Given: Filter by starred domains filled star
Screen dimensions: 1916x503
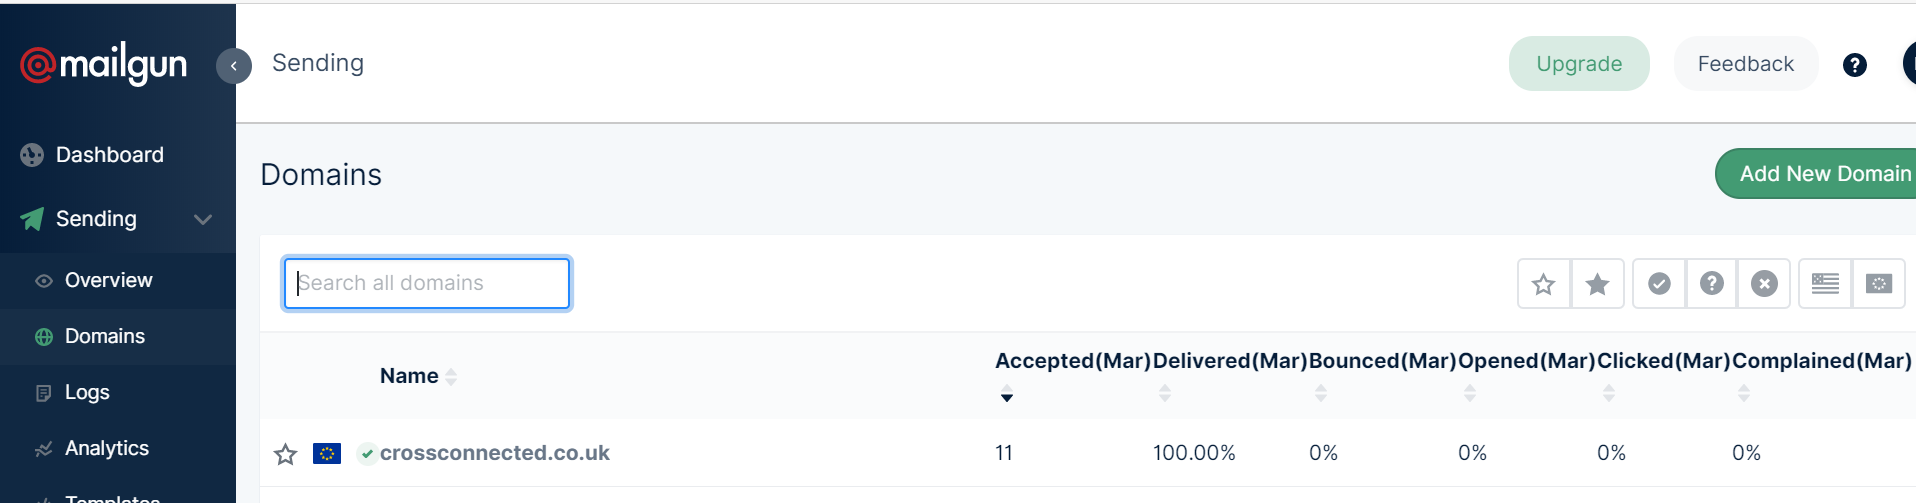Looking at the screenshot, I should [1598, 284].
